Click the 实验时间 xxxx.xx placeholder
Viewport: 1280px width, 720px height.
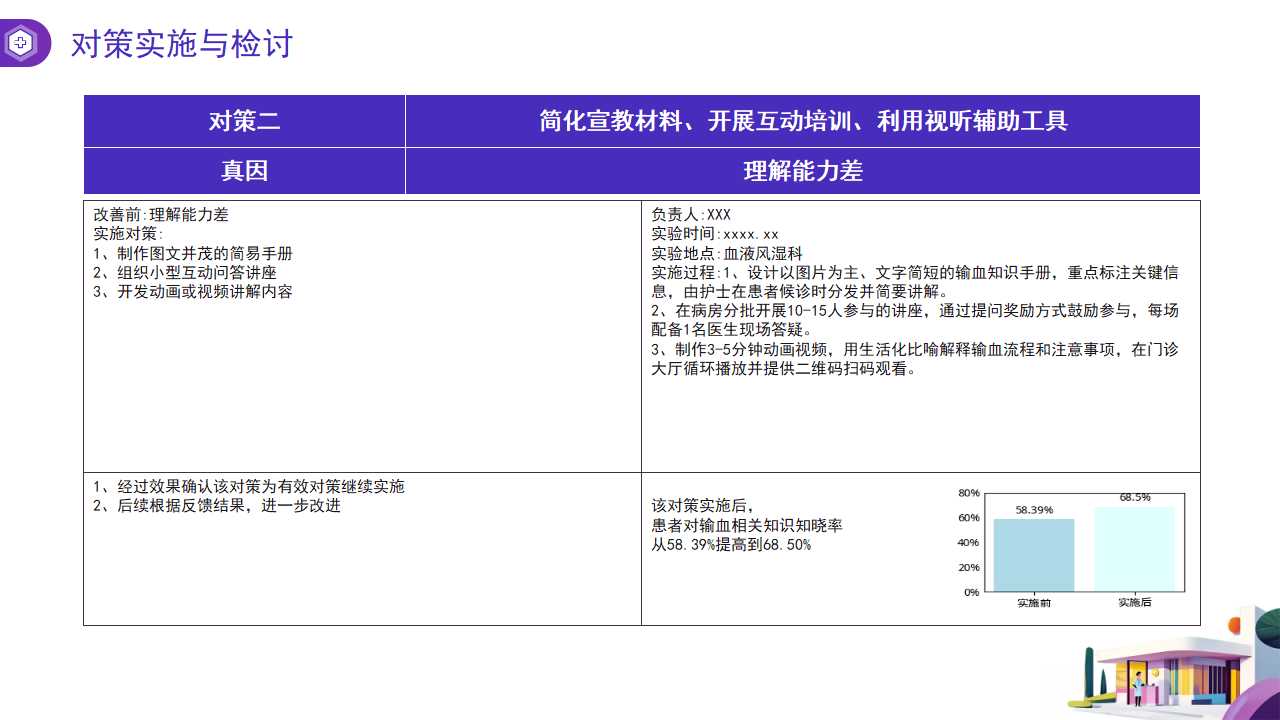pos(714,234)
